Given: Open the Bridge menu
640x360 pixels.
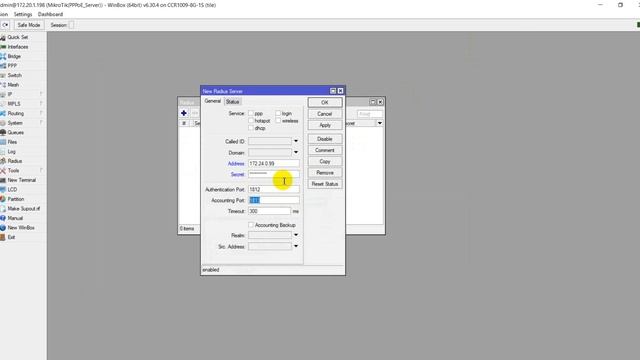Looking at the screenshot, I should tap(13, 56).
